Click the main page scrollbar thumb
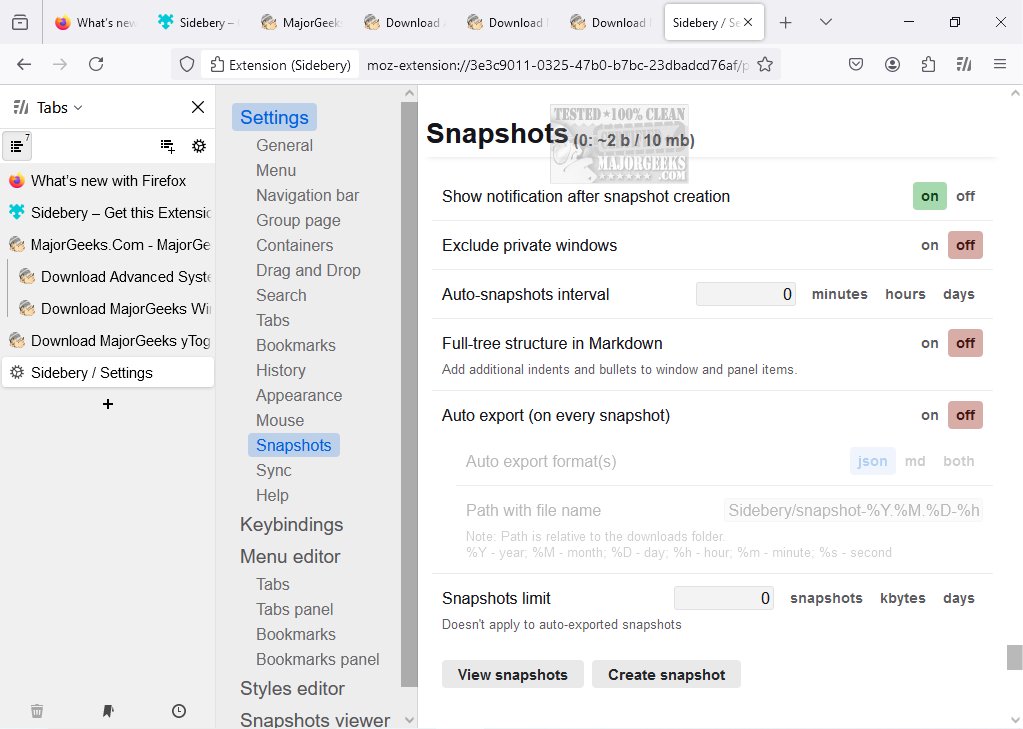 (1014, 657)
